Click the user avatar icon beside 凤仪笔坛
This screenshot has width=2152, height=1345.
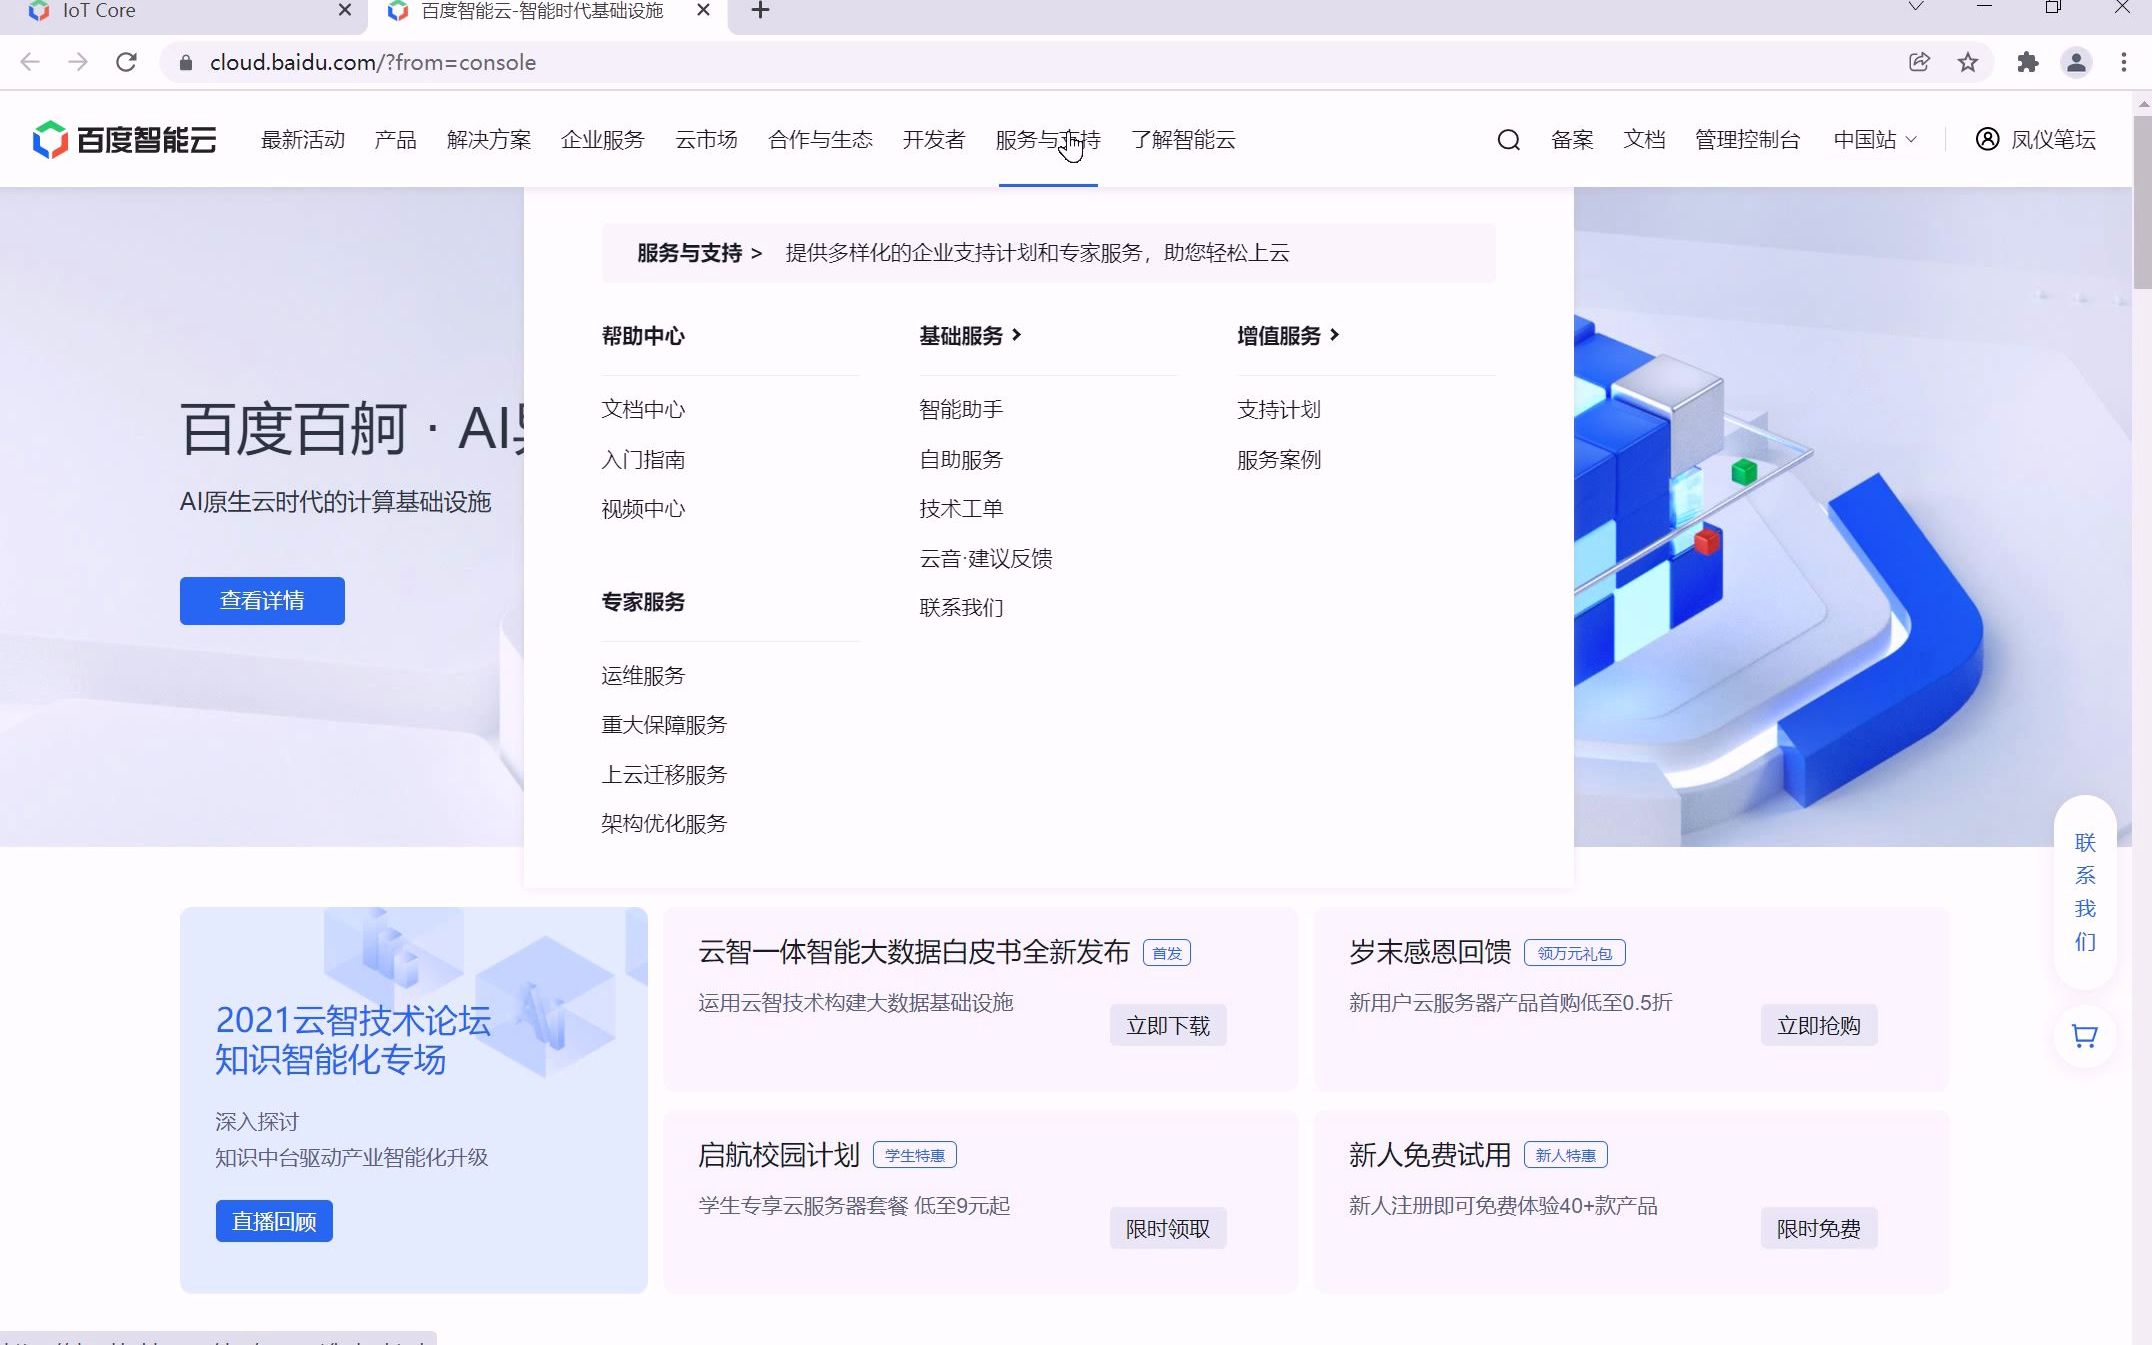tap(1987, 139)
